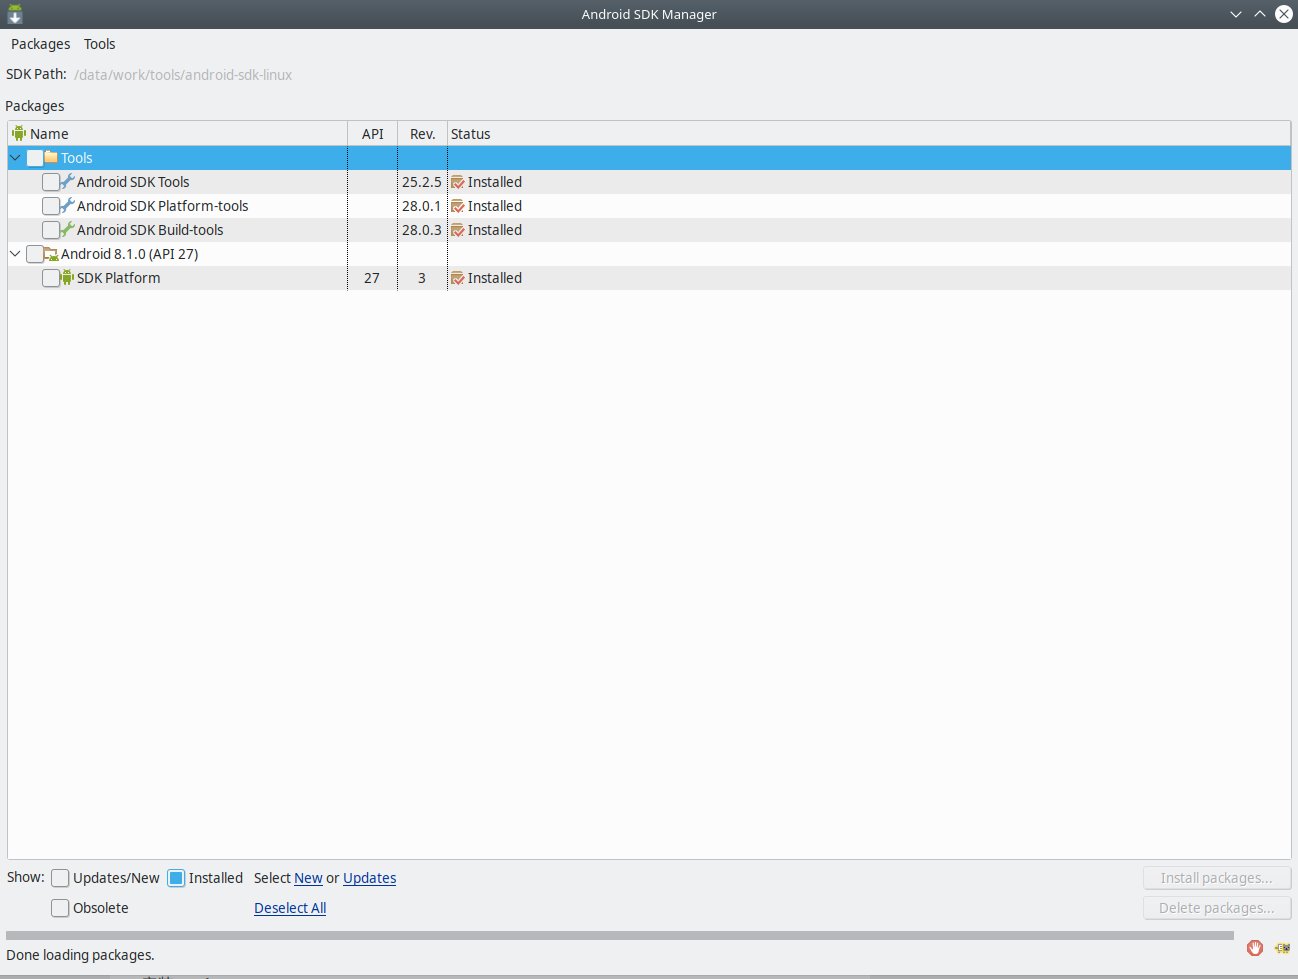Close the Android SDK Manager window
This screenshot has height=979, width=1298.
(x=1284, y=14)
